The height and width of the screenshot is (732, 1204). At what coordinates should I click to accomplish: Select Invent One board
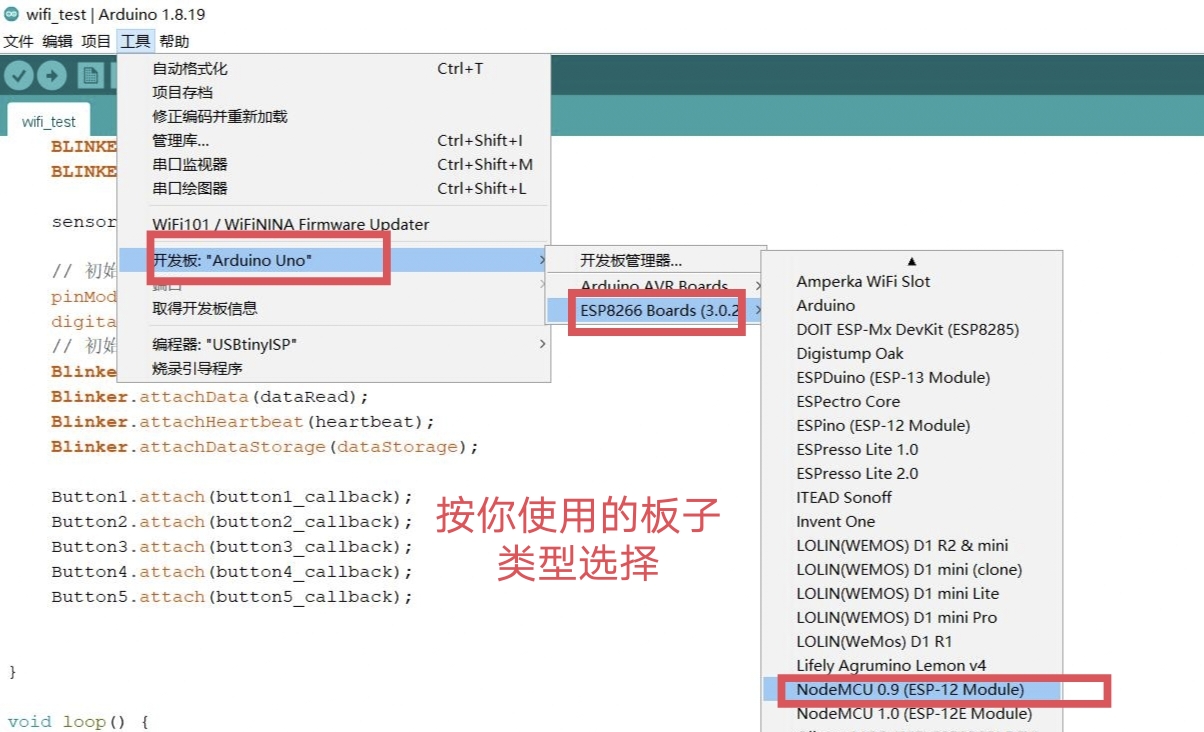[911, 521]
